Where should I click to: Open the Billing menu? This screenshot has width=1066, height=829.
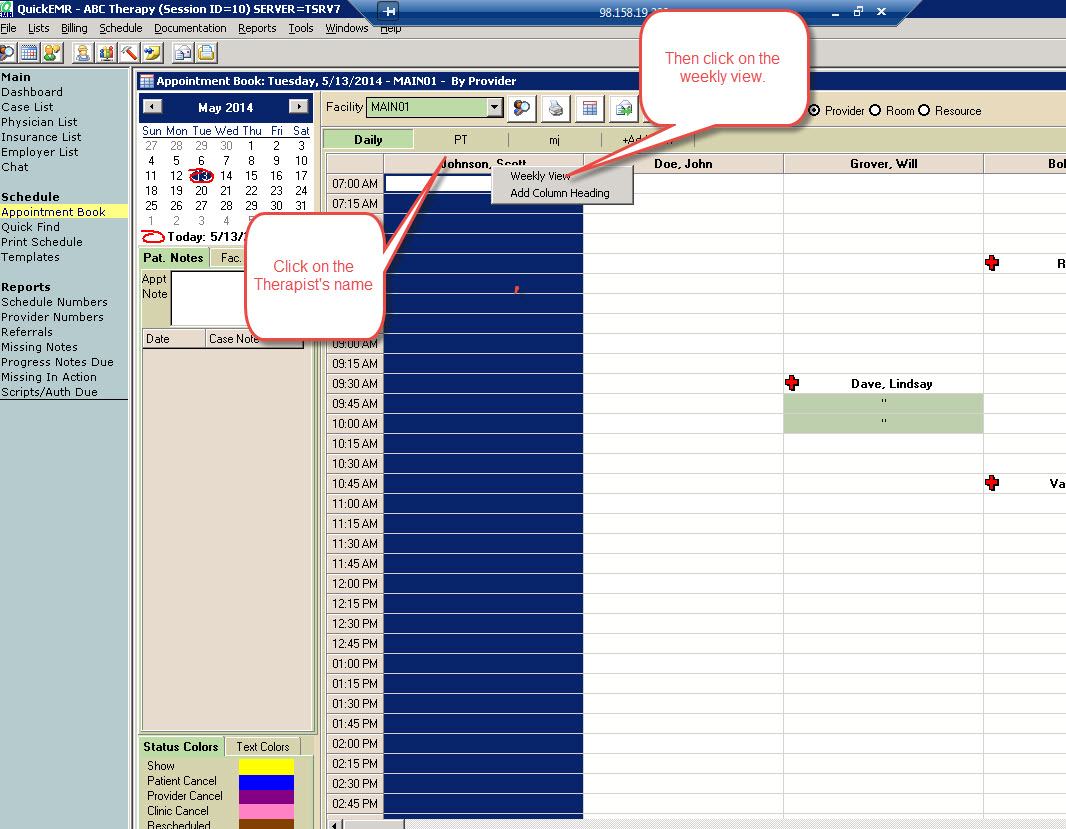tap(74, 28)
